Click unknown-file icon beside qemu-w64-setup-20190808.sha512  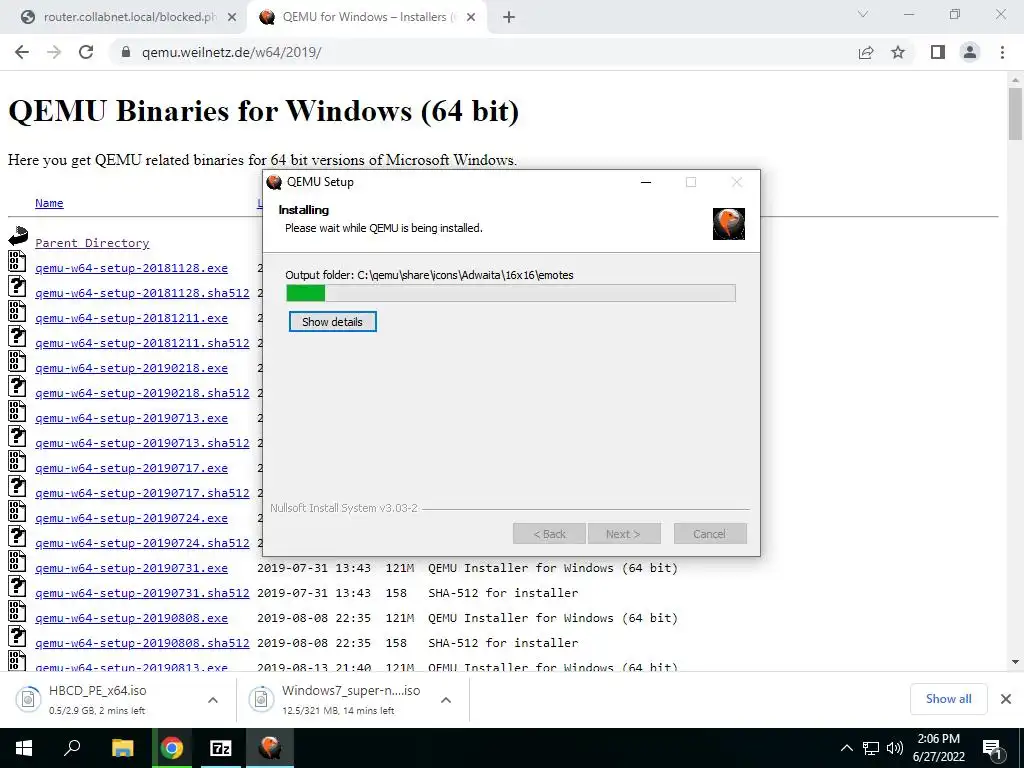click(17, 636)
